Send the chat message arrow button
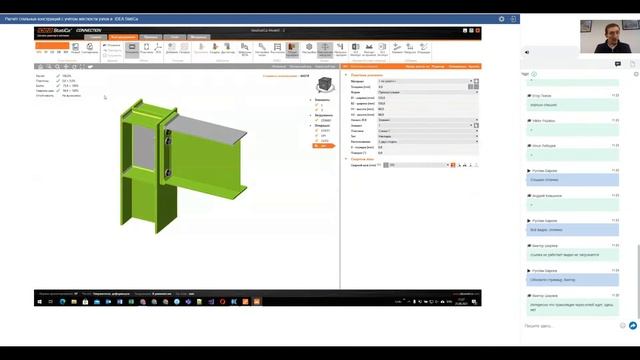This screenshot has width=640, height=360. 633,326
